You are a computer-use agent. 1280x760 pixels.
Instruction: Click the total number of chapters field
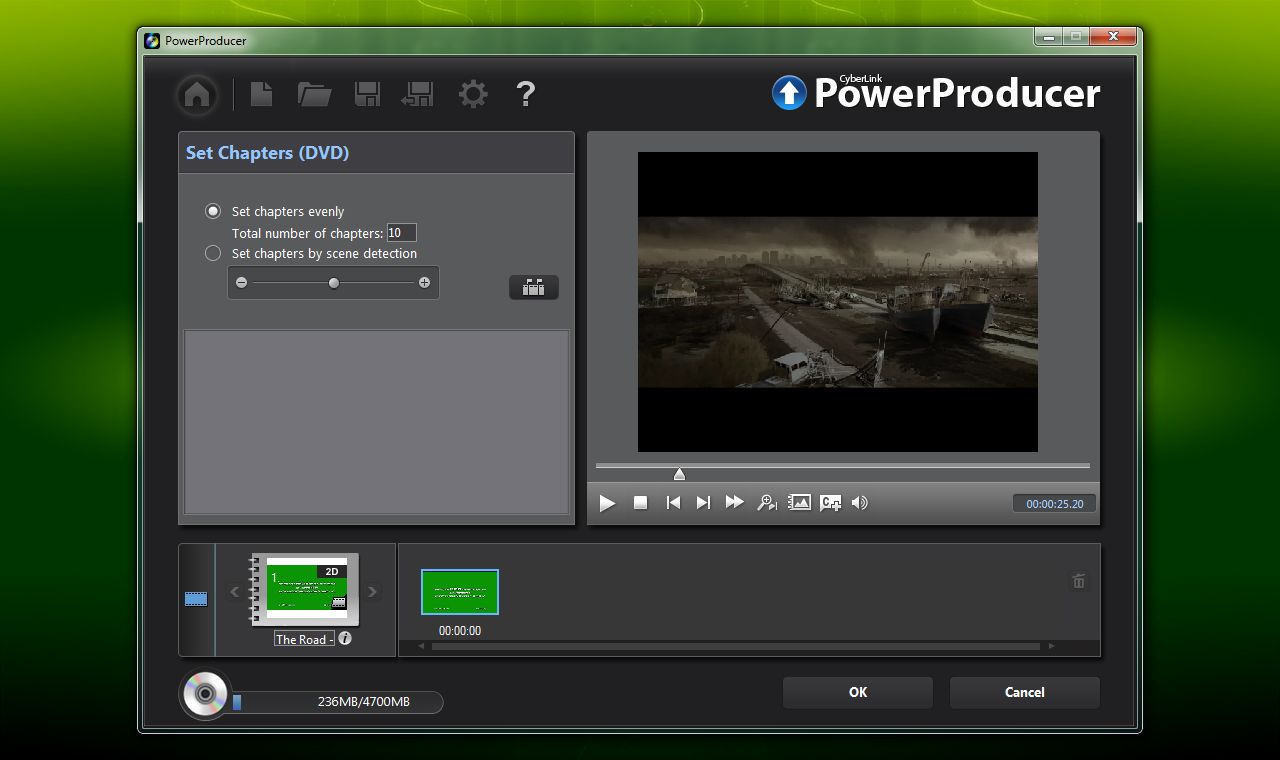[401, 233]
